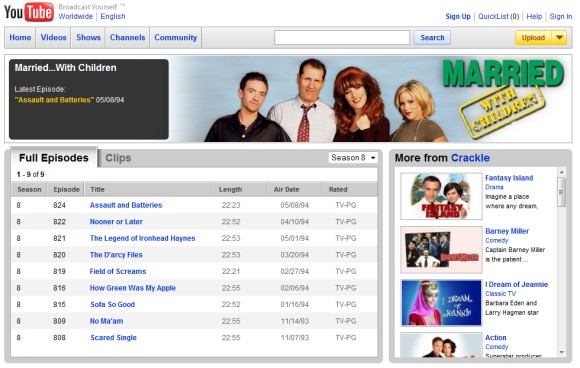580x368 pixels.
Task: Change language via English link
Action: 113,16
